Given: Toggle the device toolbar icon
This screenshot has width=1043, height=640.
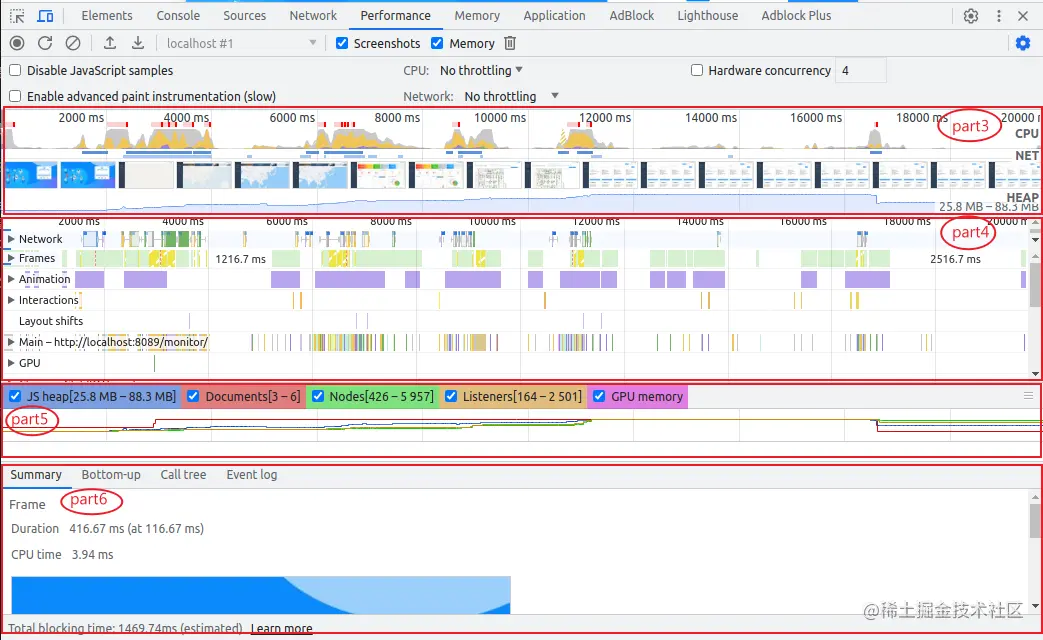Looking at the screenshot, I should pos(45,16).
